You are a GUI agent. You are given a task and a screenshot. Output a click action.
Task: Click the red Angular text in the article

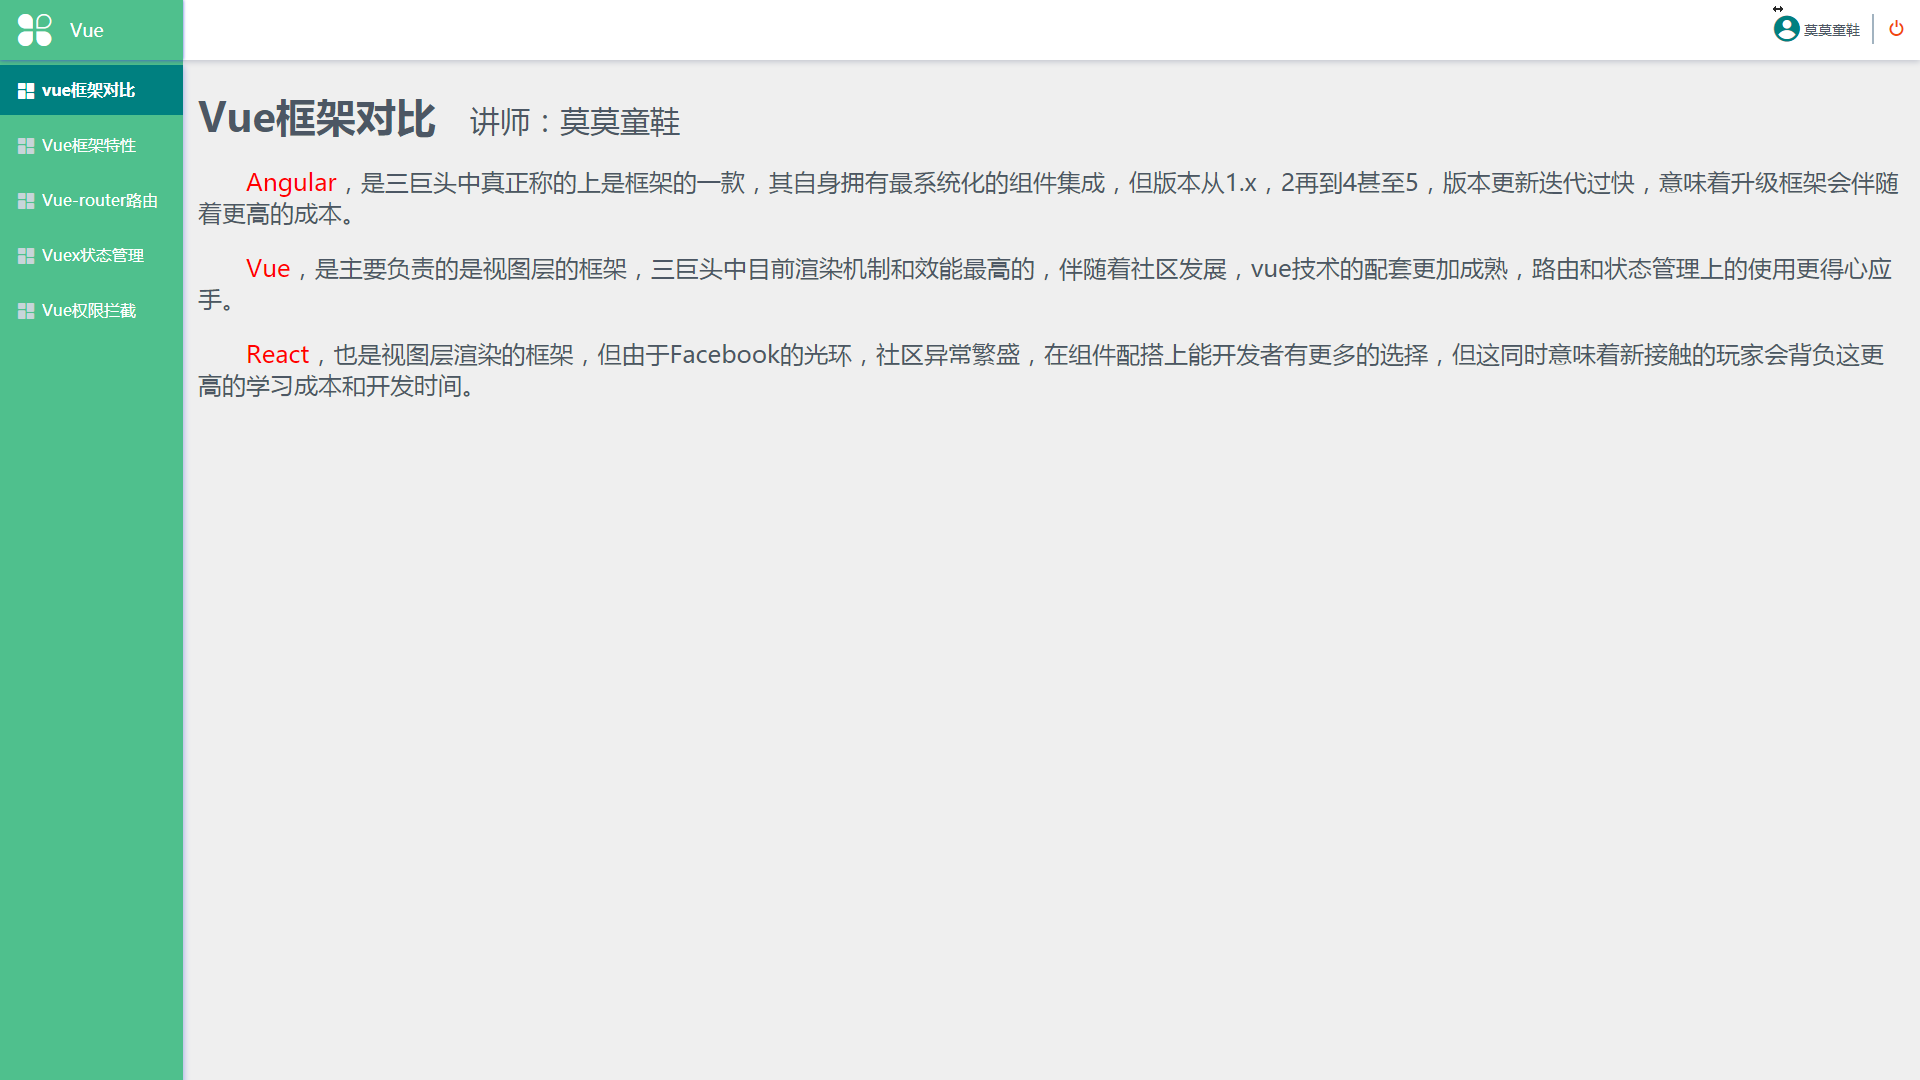click(291, 183)
